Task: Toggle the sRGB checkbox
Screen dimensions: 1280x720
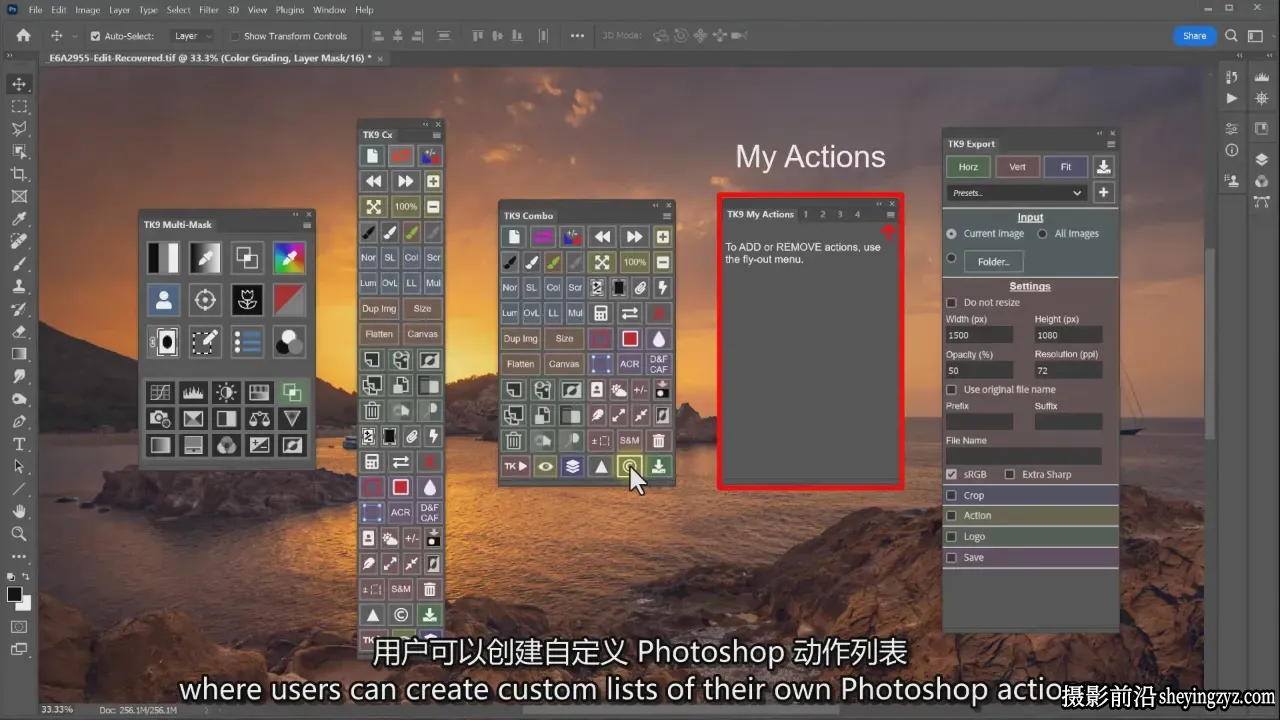Action: (951, 475)
